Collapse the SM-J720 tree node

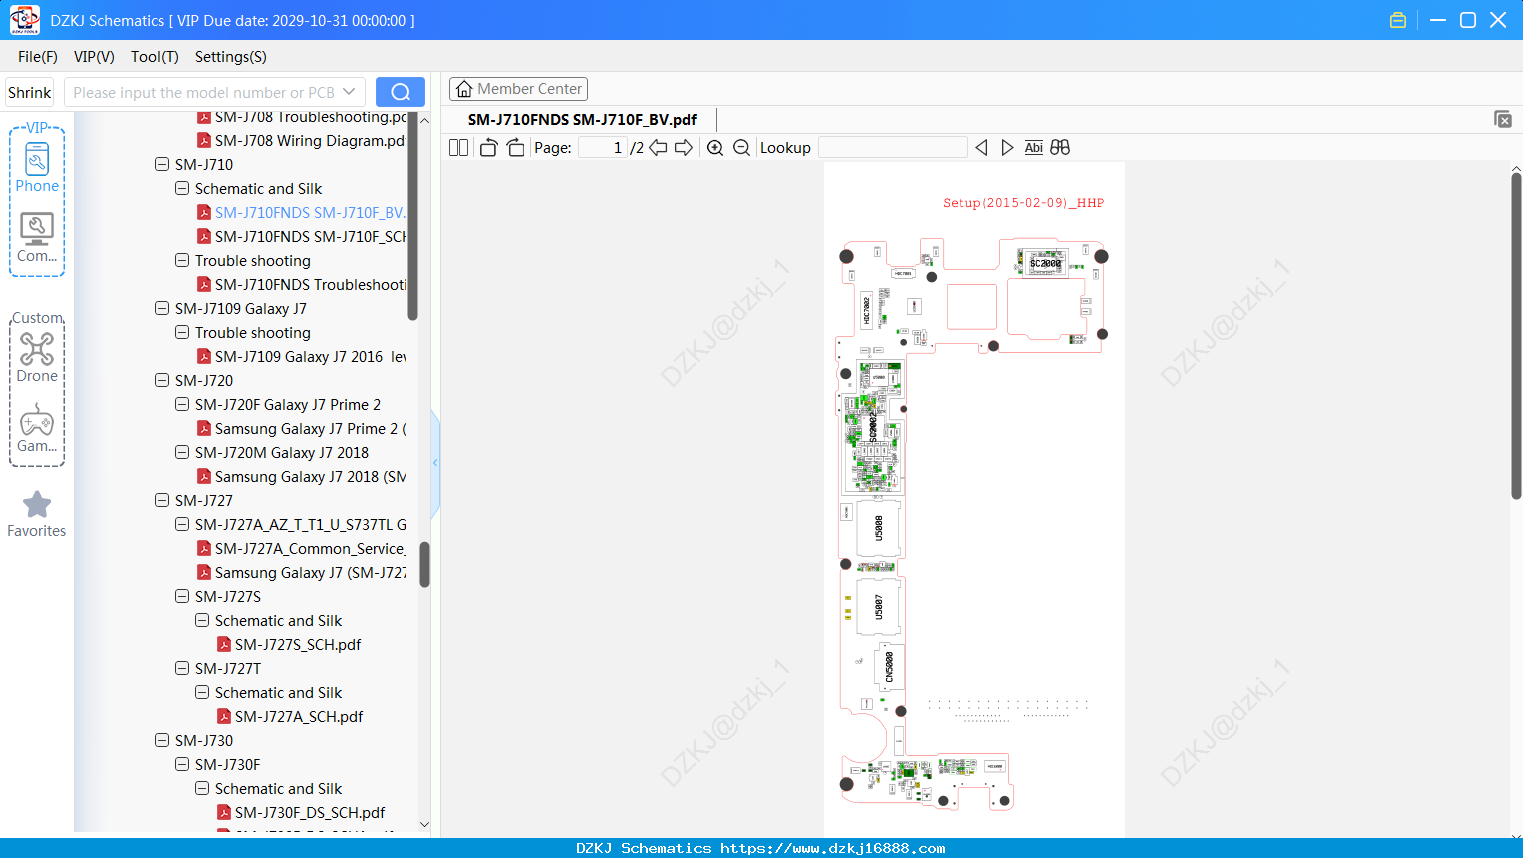point(162,380)
